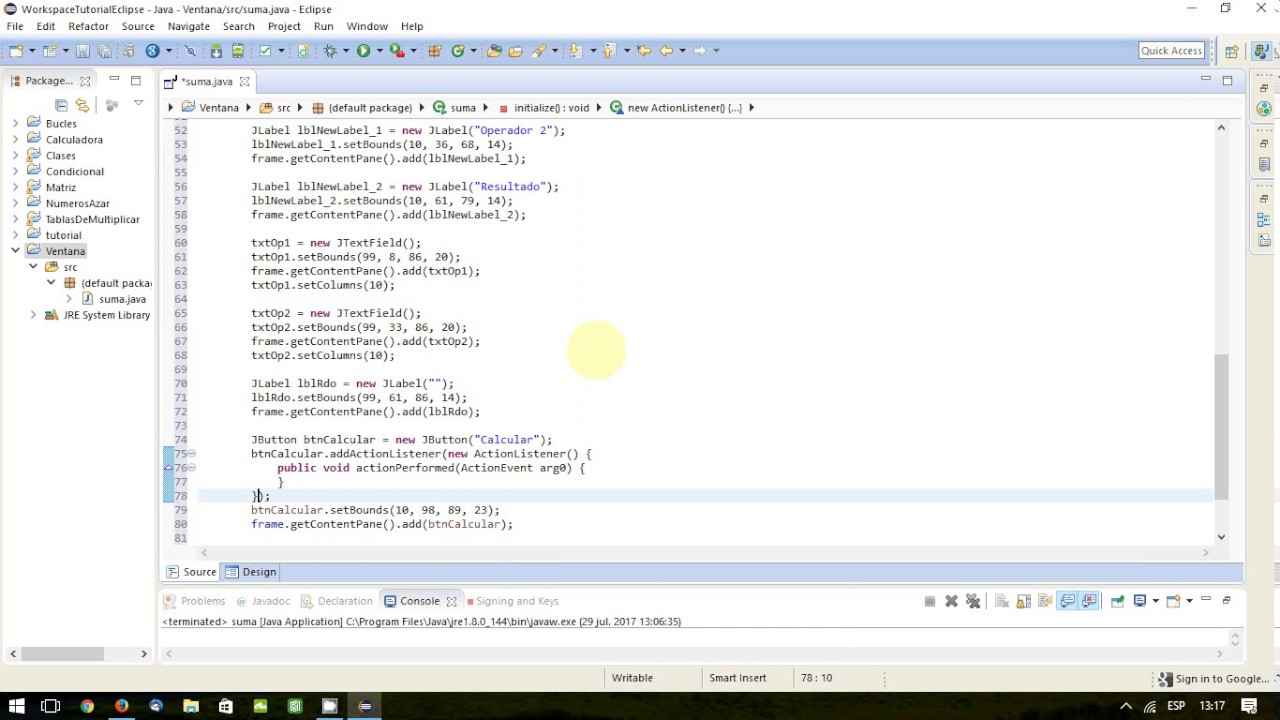This screenshot has width=1280, height=720.
Task: Toggle Scroll Lock in Console
Action: (1024, 601)
